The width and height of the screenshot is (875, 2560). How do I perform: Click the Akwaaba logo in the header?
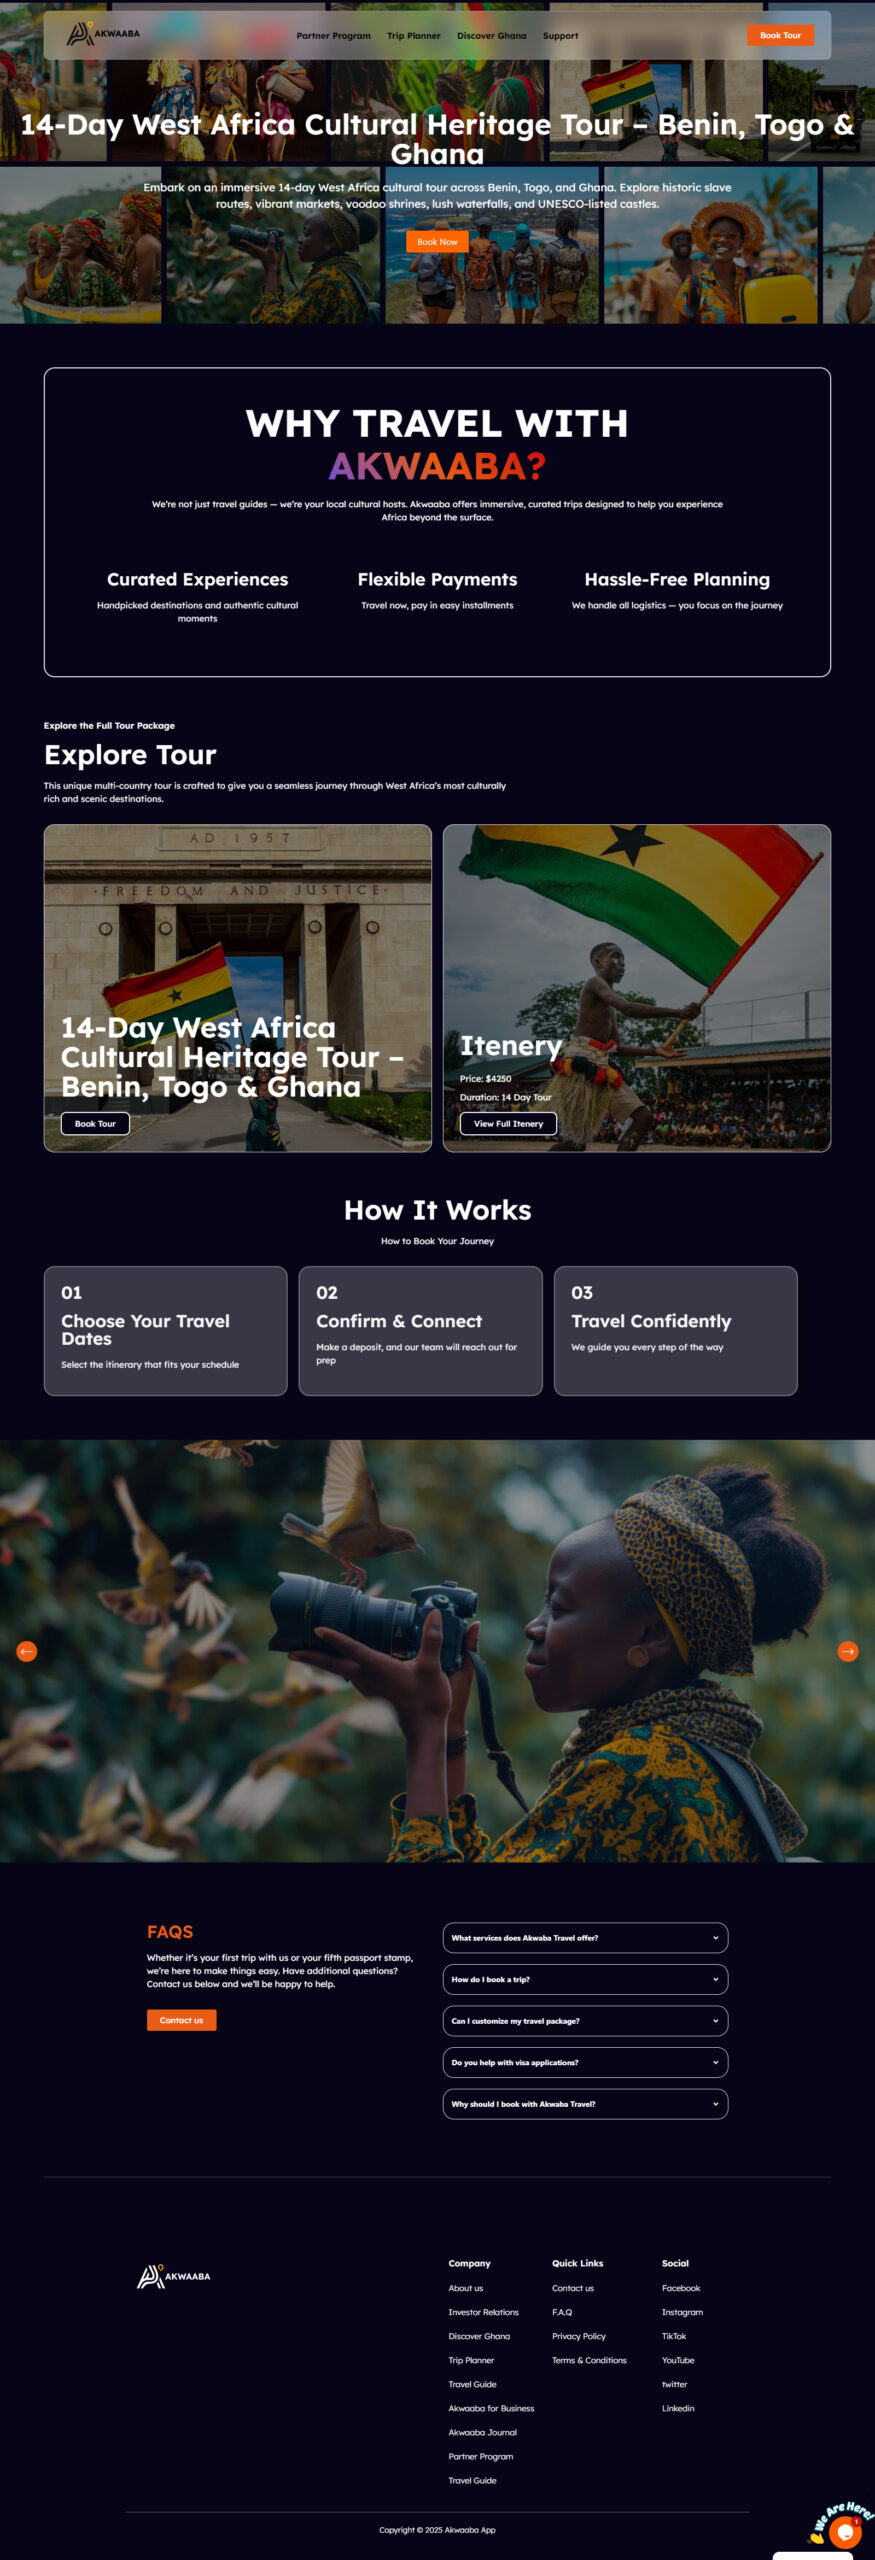click(103, 34)
